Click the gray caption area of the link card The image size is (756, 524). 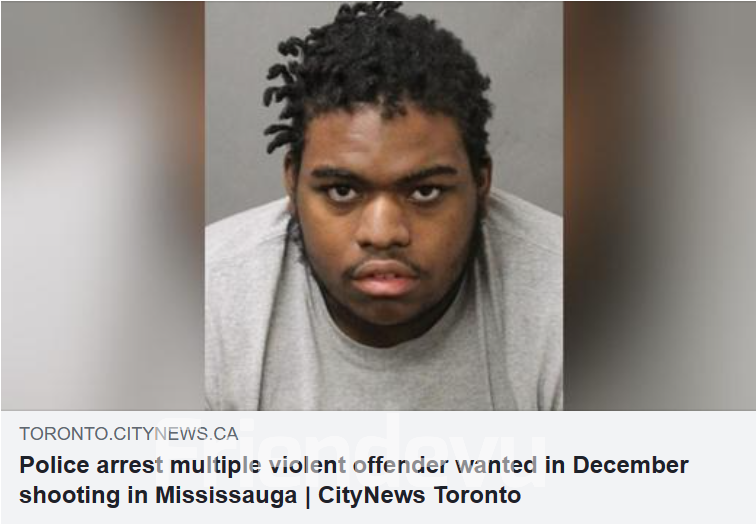click(x=378, y=467)
